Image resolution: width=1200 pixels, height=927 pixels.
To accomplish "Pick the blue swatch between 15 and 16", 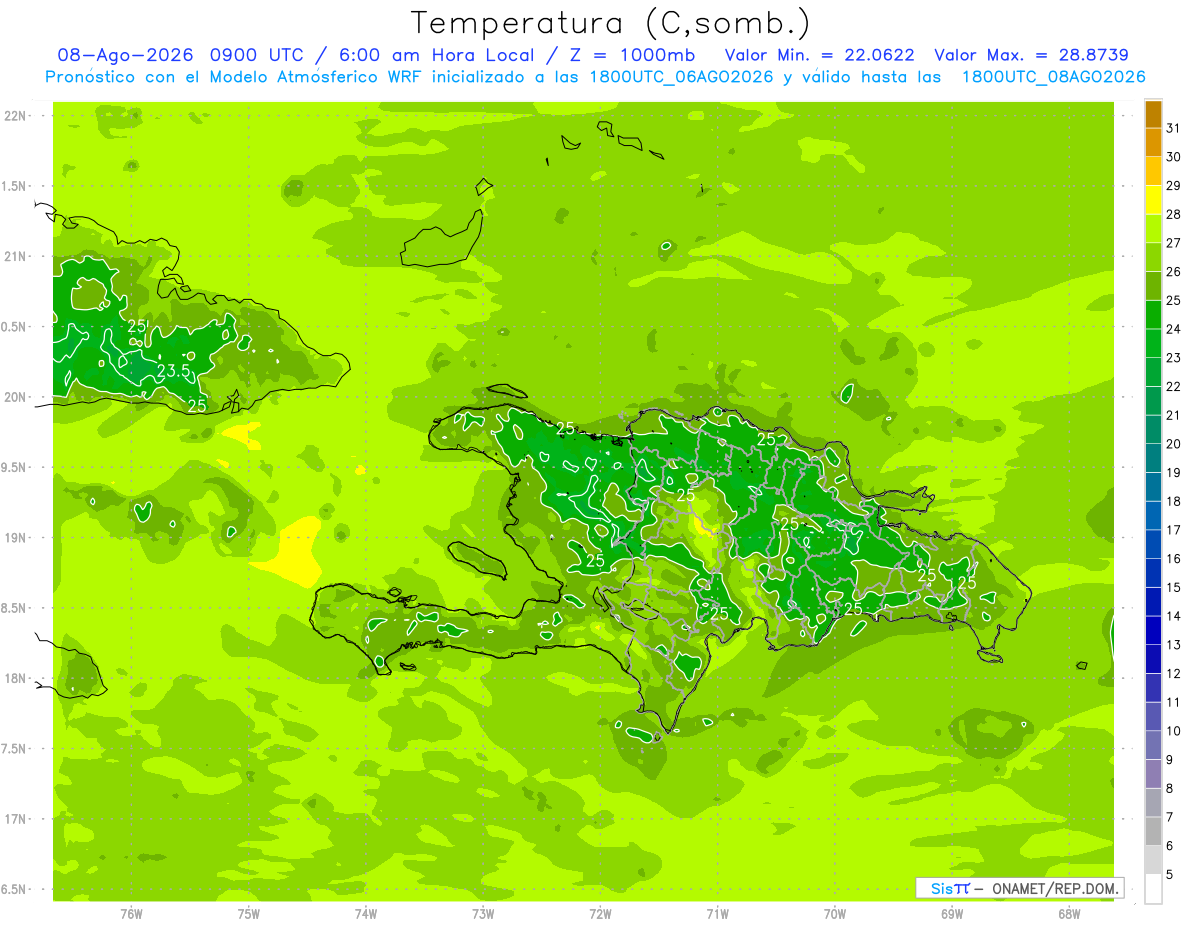I will [1153, 573].
